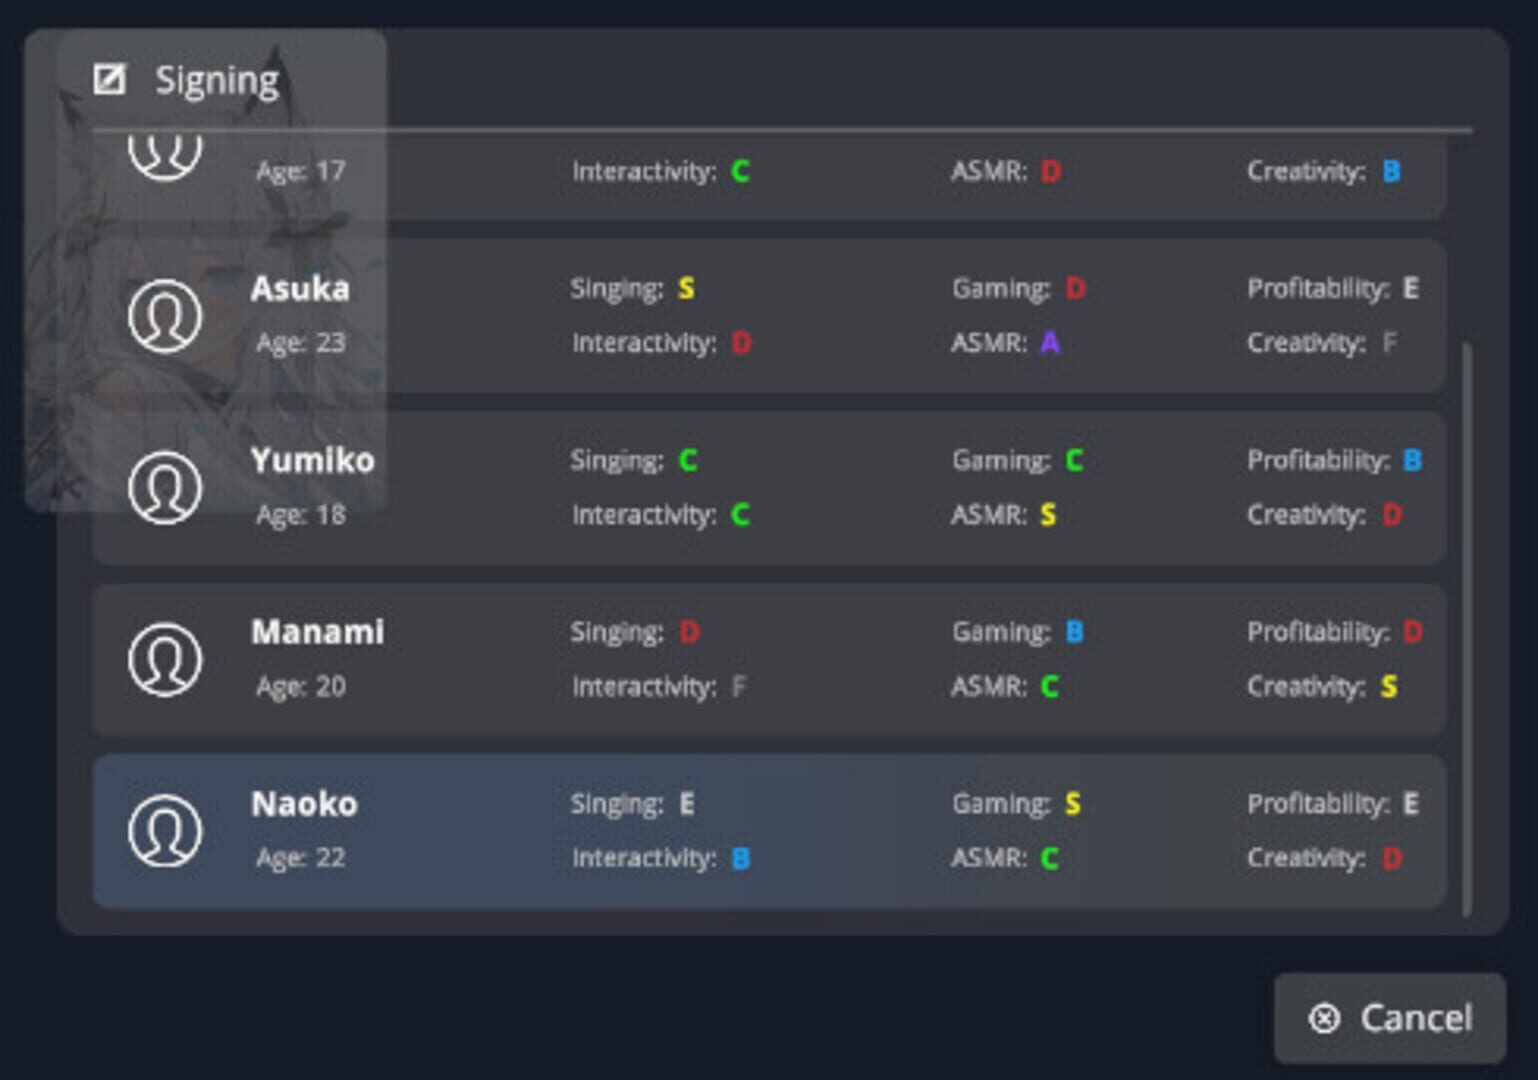Choose the Manami candidate name
Viewport: 1538px width, 1080px height.
(x=317, y=632)
